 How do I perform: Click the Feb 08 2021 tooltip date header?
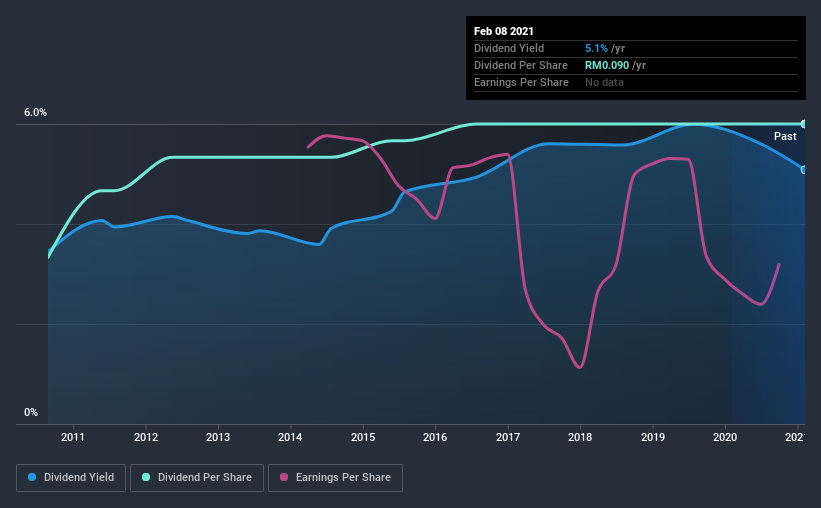click(504, 31)
